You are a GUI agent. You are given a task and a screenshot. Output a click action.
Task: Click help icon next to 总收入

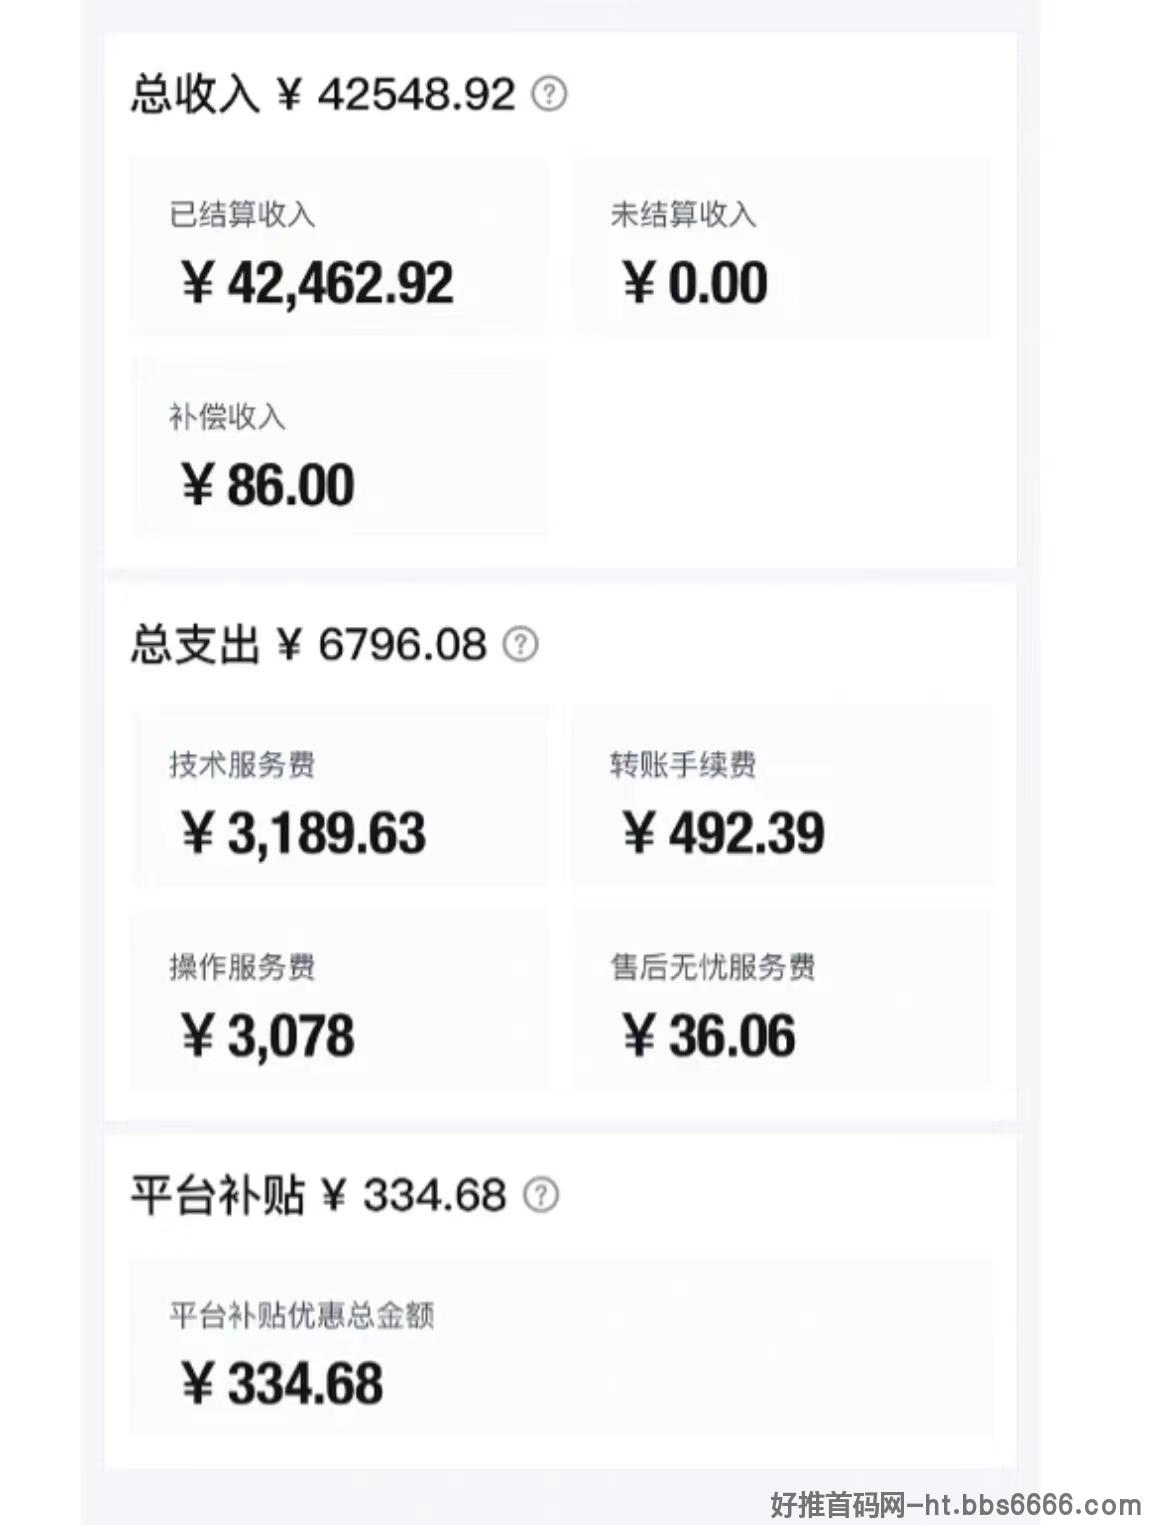[548, 94]
